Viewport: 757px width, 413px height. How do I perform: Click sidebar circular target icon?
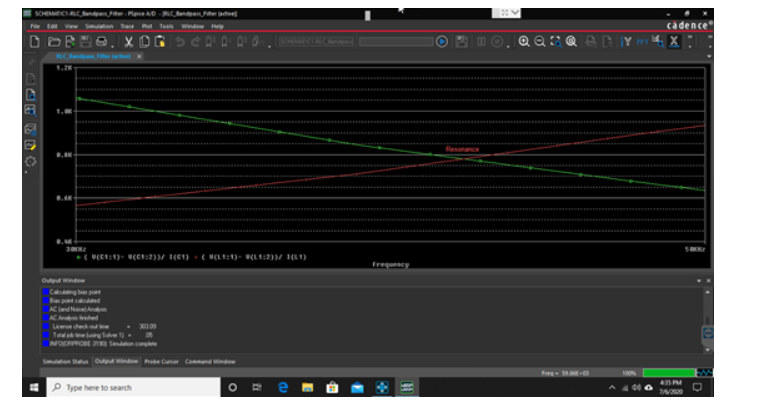pos(30,162)
